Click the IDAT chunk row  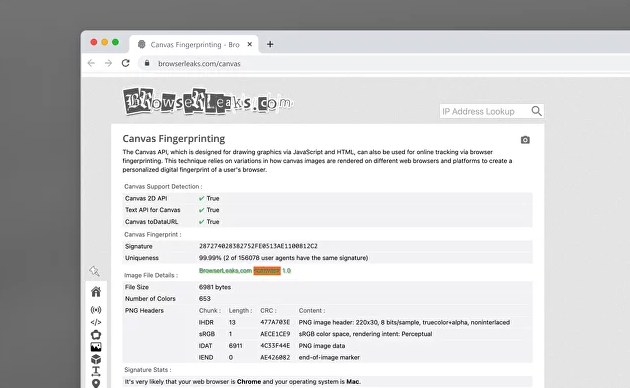(x=365, y=346)
